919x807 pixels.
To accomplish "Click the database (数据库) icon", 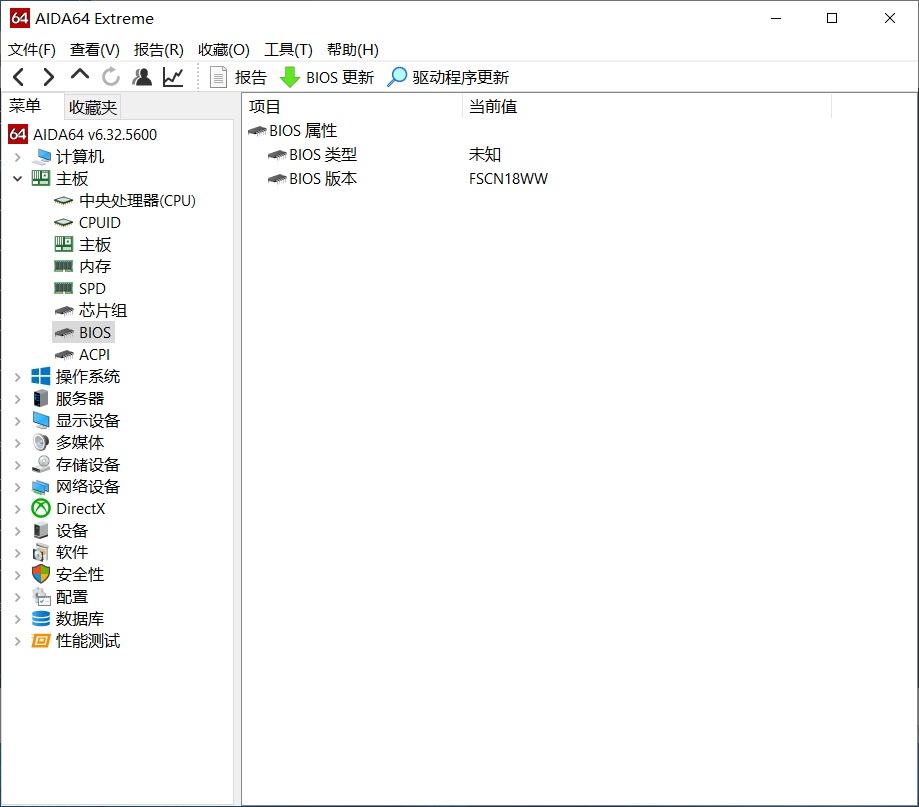I will (x=40, y=618).
